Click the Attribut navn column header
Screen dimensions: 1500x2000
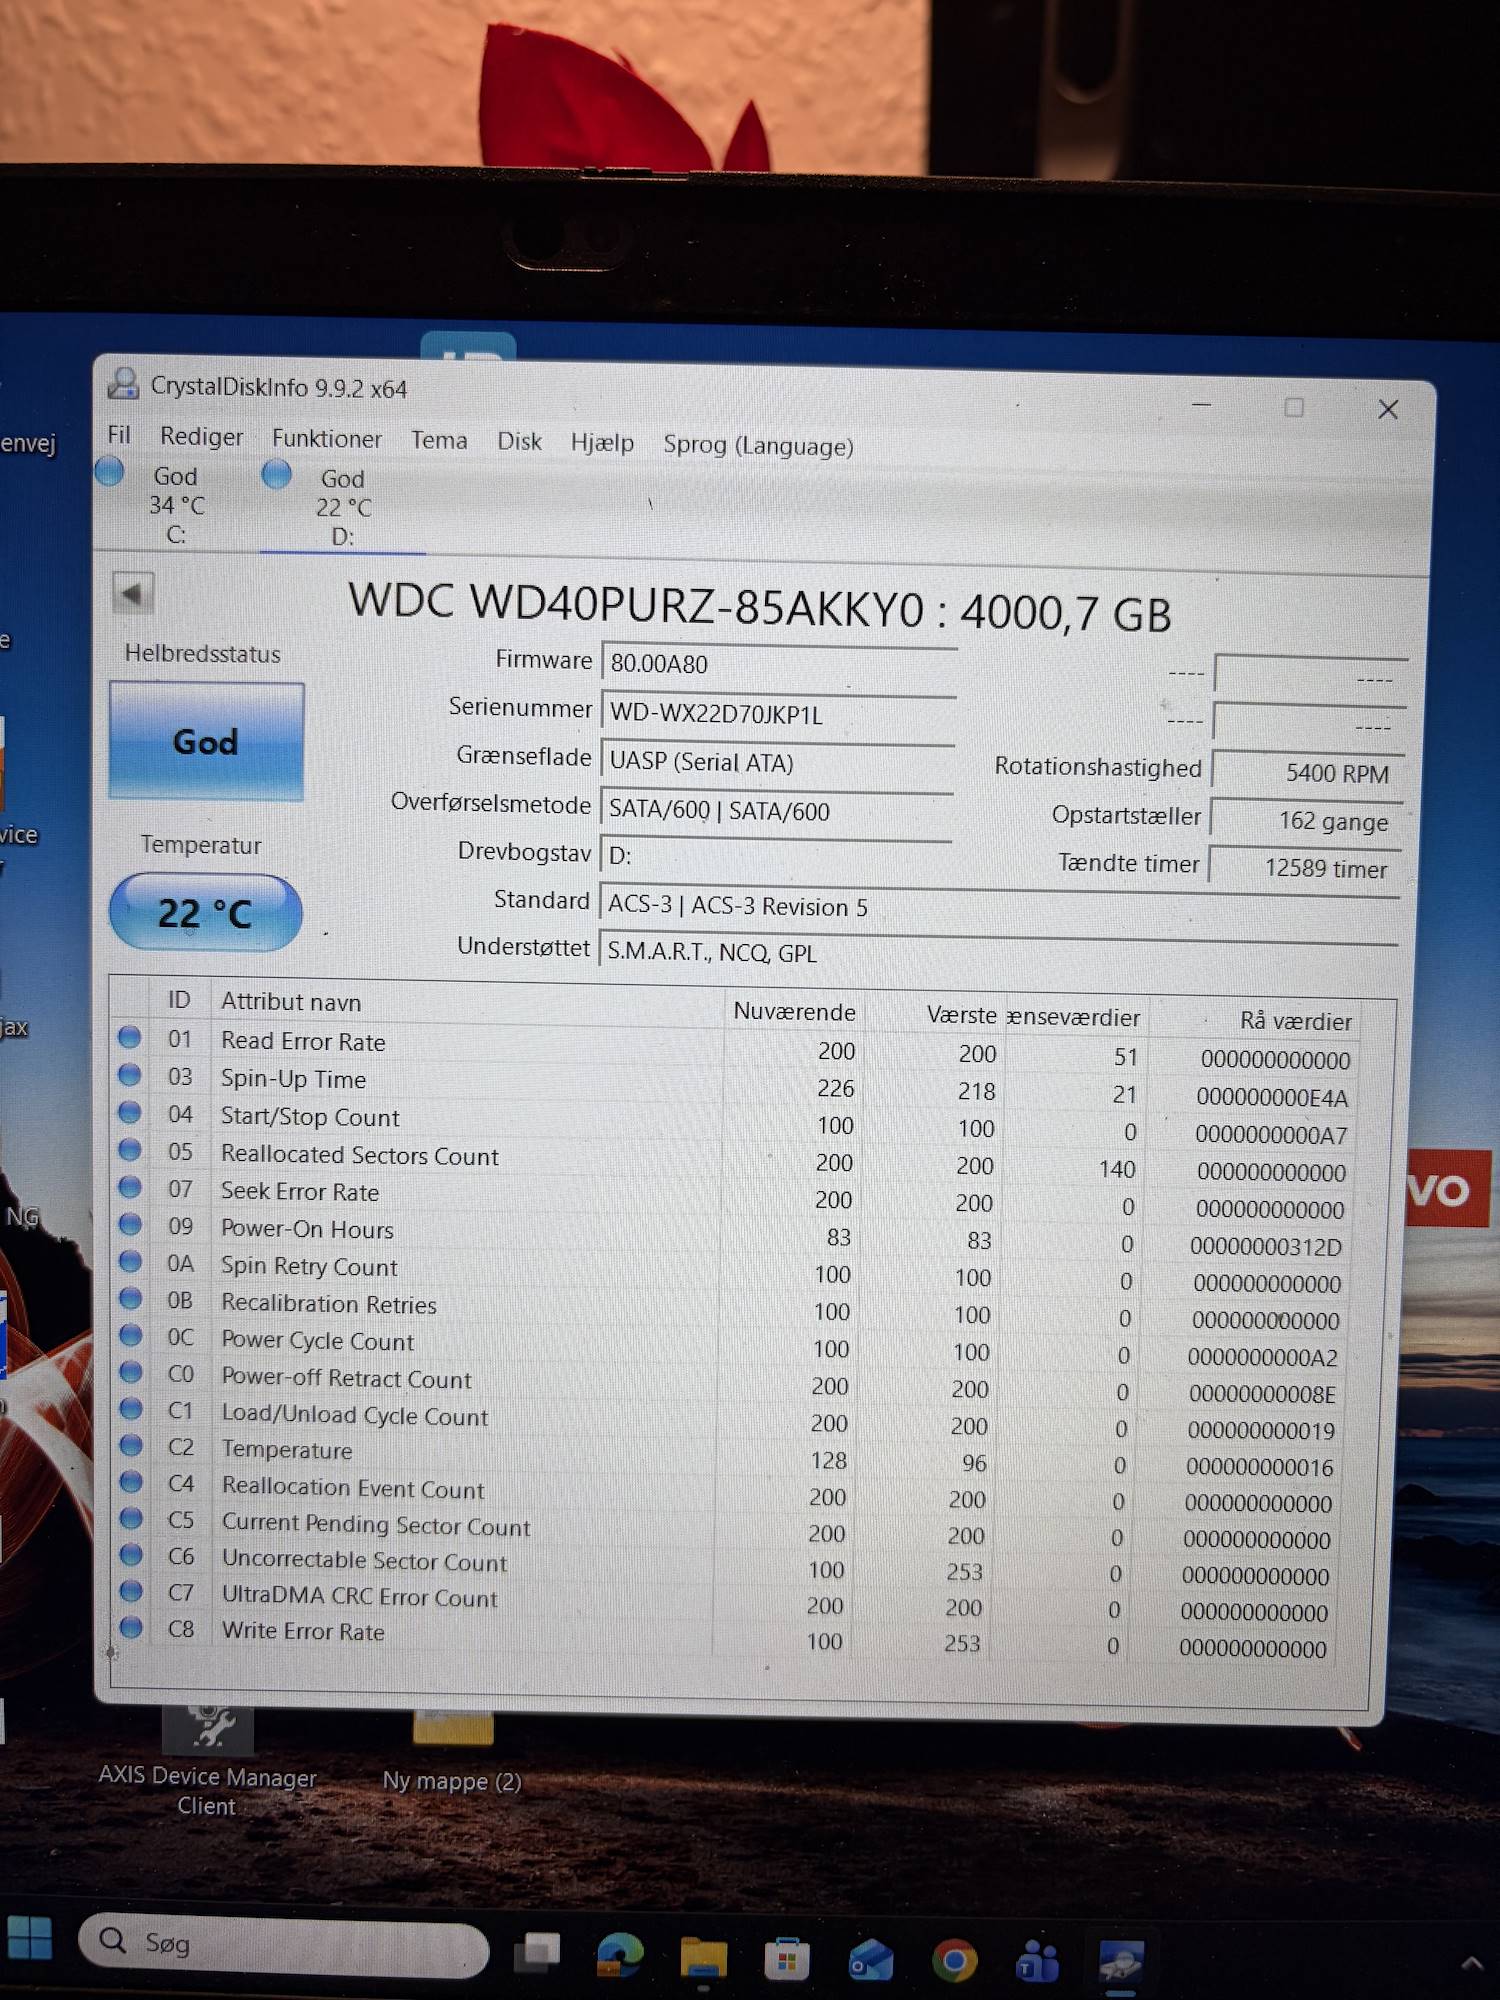point(291,1002)
